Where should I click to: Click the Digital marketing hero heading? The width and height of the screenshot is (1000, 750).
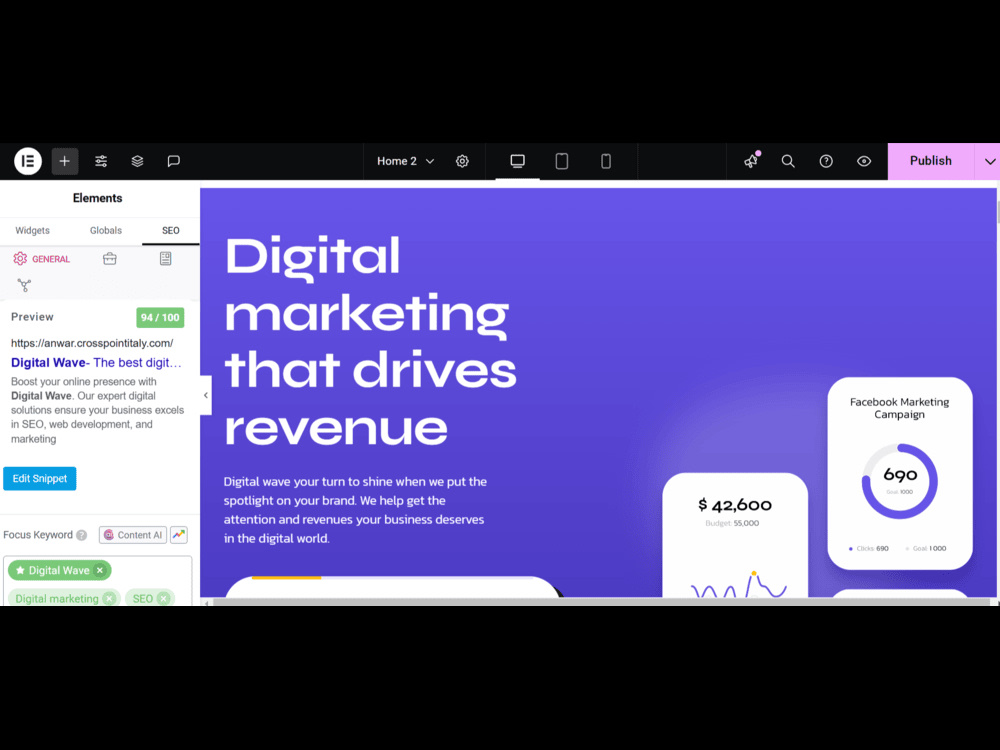[371, 341]
